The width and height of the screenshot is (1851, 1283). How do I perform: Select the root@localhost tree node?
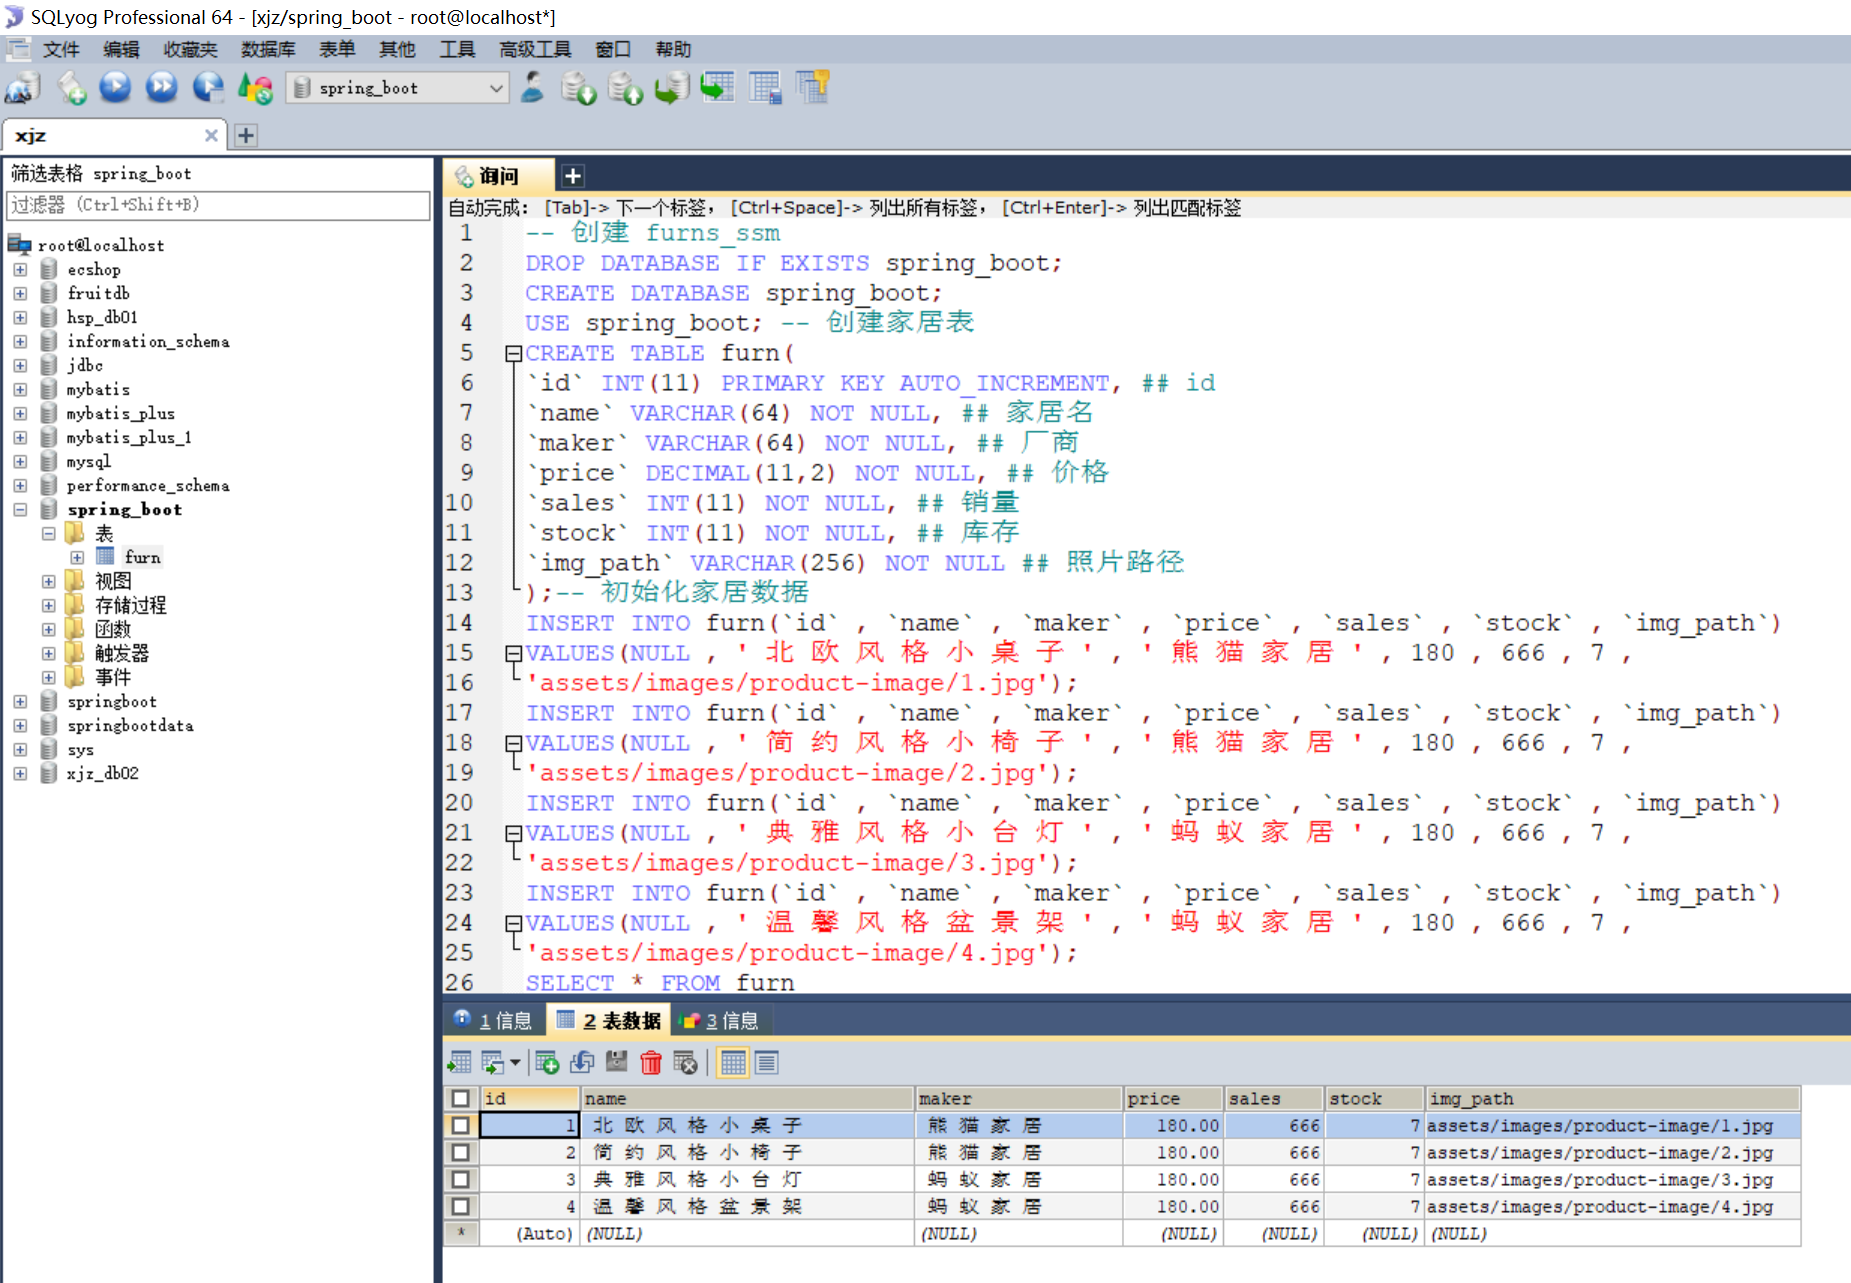pos(100,245)
